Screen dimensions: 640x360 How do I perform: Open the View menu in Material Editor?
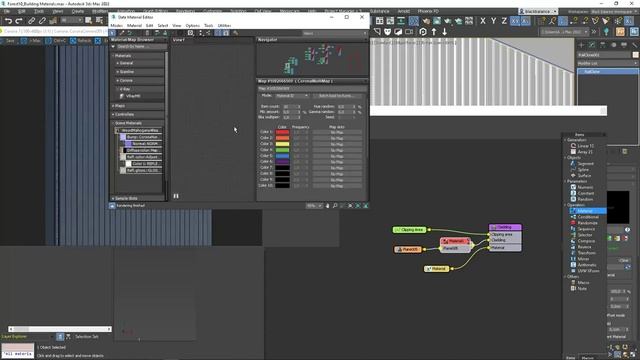tap(177, 25)
